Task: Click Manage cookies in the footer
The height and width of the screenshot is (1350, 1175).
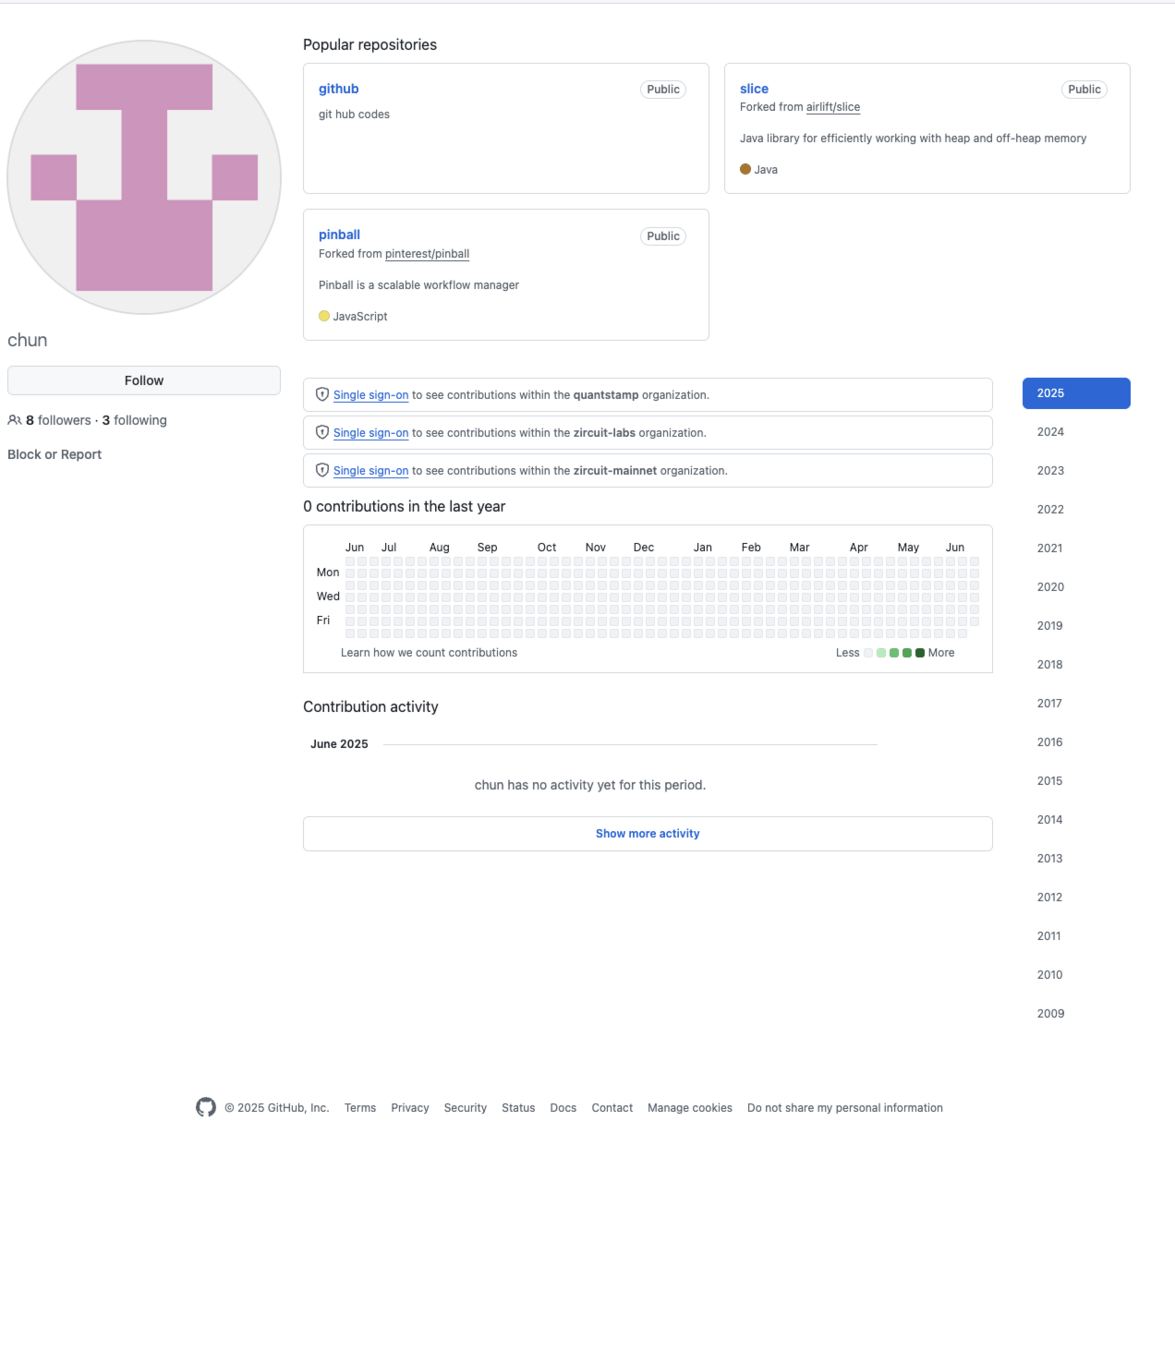Action: click(x=690, y=1108)
